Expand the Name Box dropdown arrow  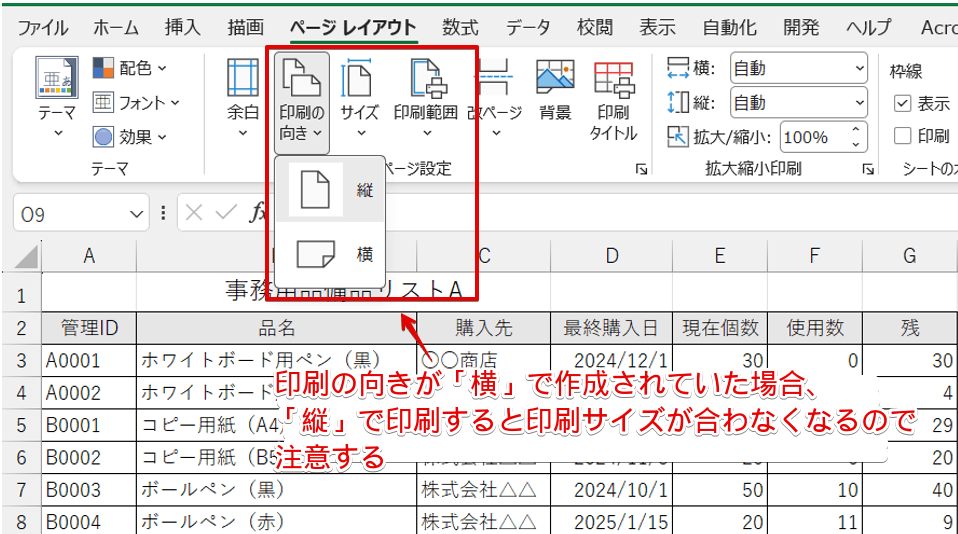(x=136, y=214)
